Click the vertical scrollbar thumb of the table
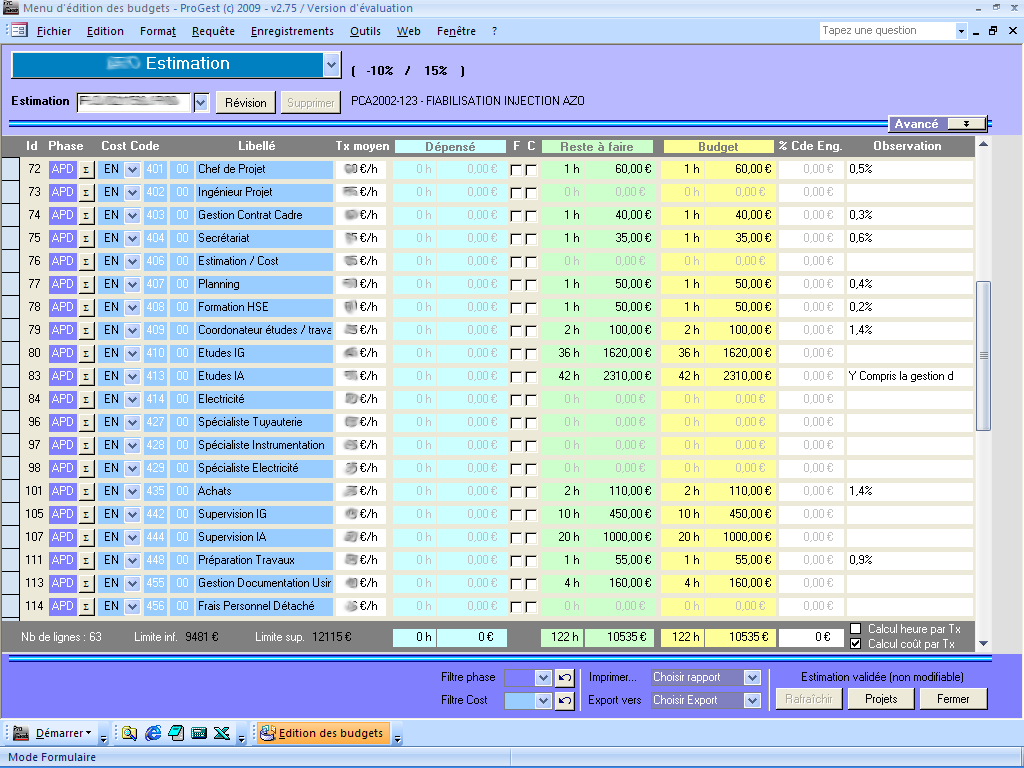This screenshot has height=768, width=1024. click(984, 356)
